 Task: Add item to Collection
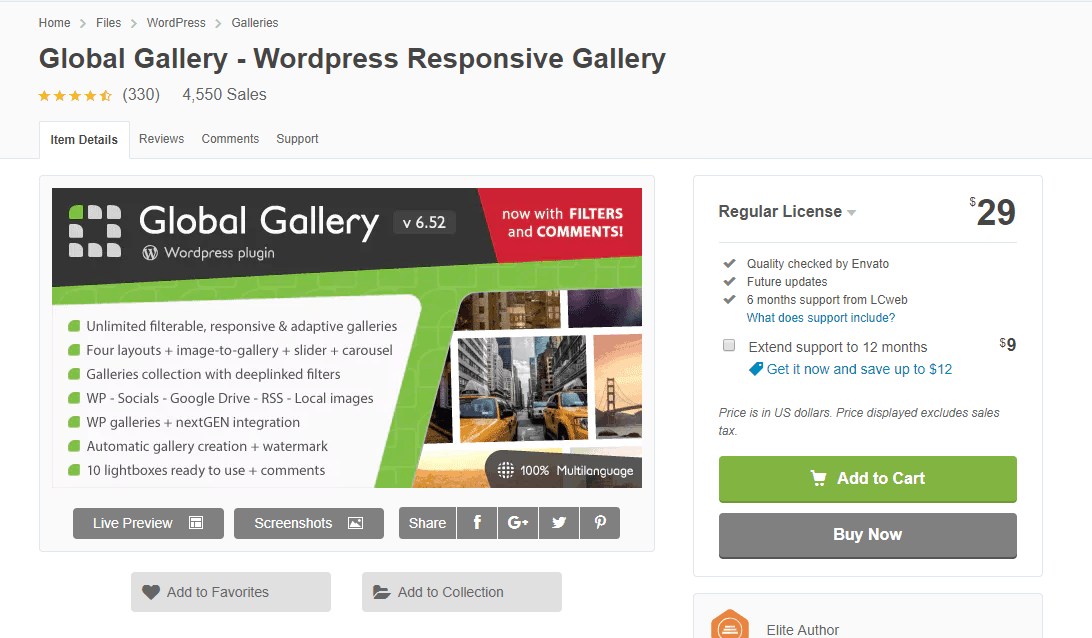462,592
